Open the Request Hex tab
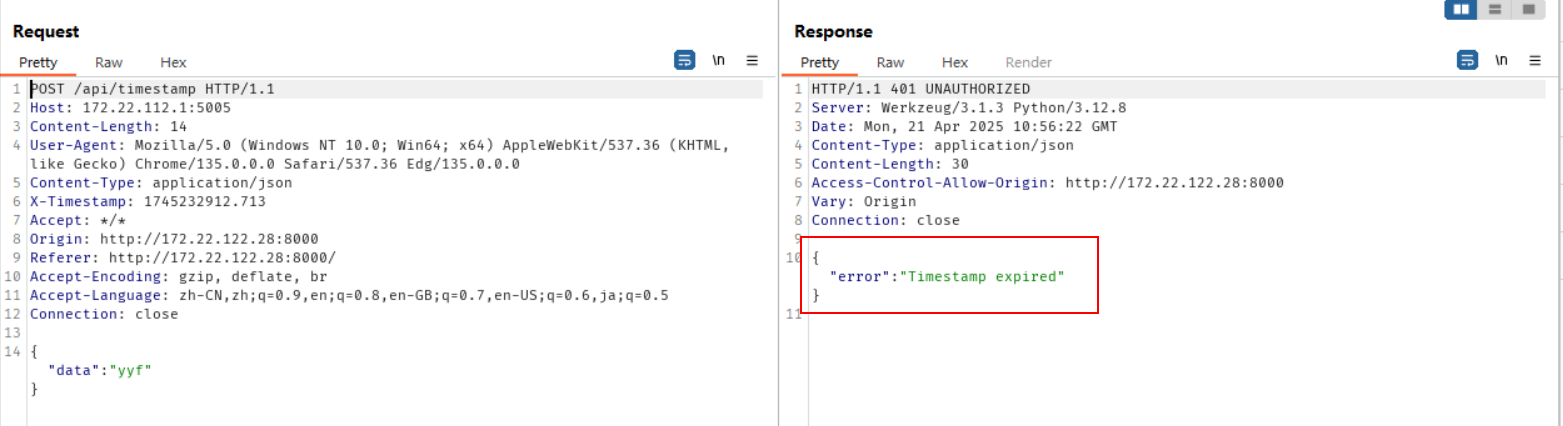The height and width of the screenshot is (426, 1563). (x=173, y=62)
